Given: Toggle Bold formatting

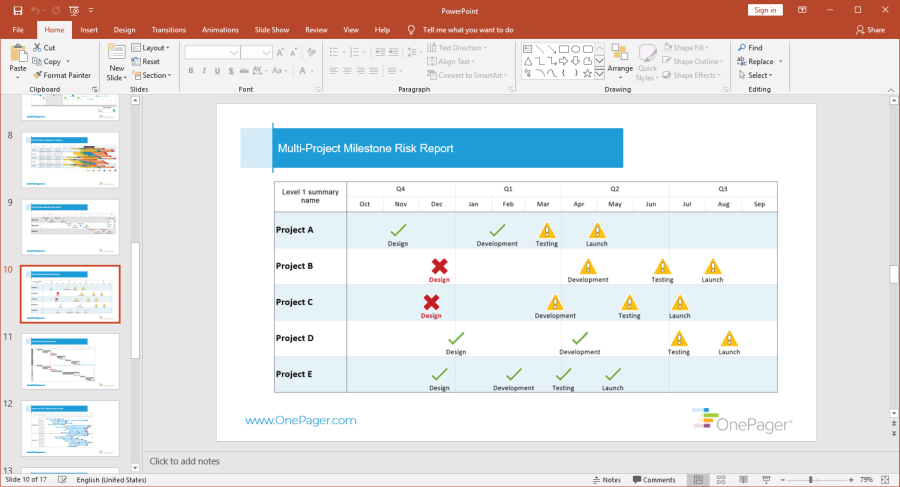Looking at the screenshot, I should [191, 71].
